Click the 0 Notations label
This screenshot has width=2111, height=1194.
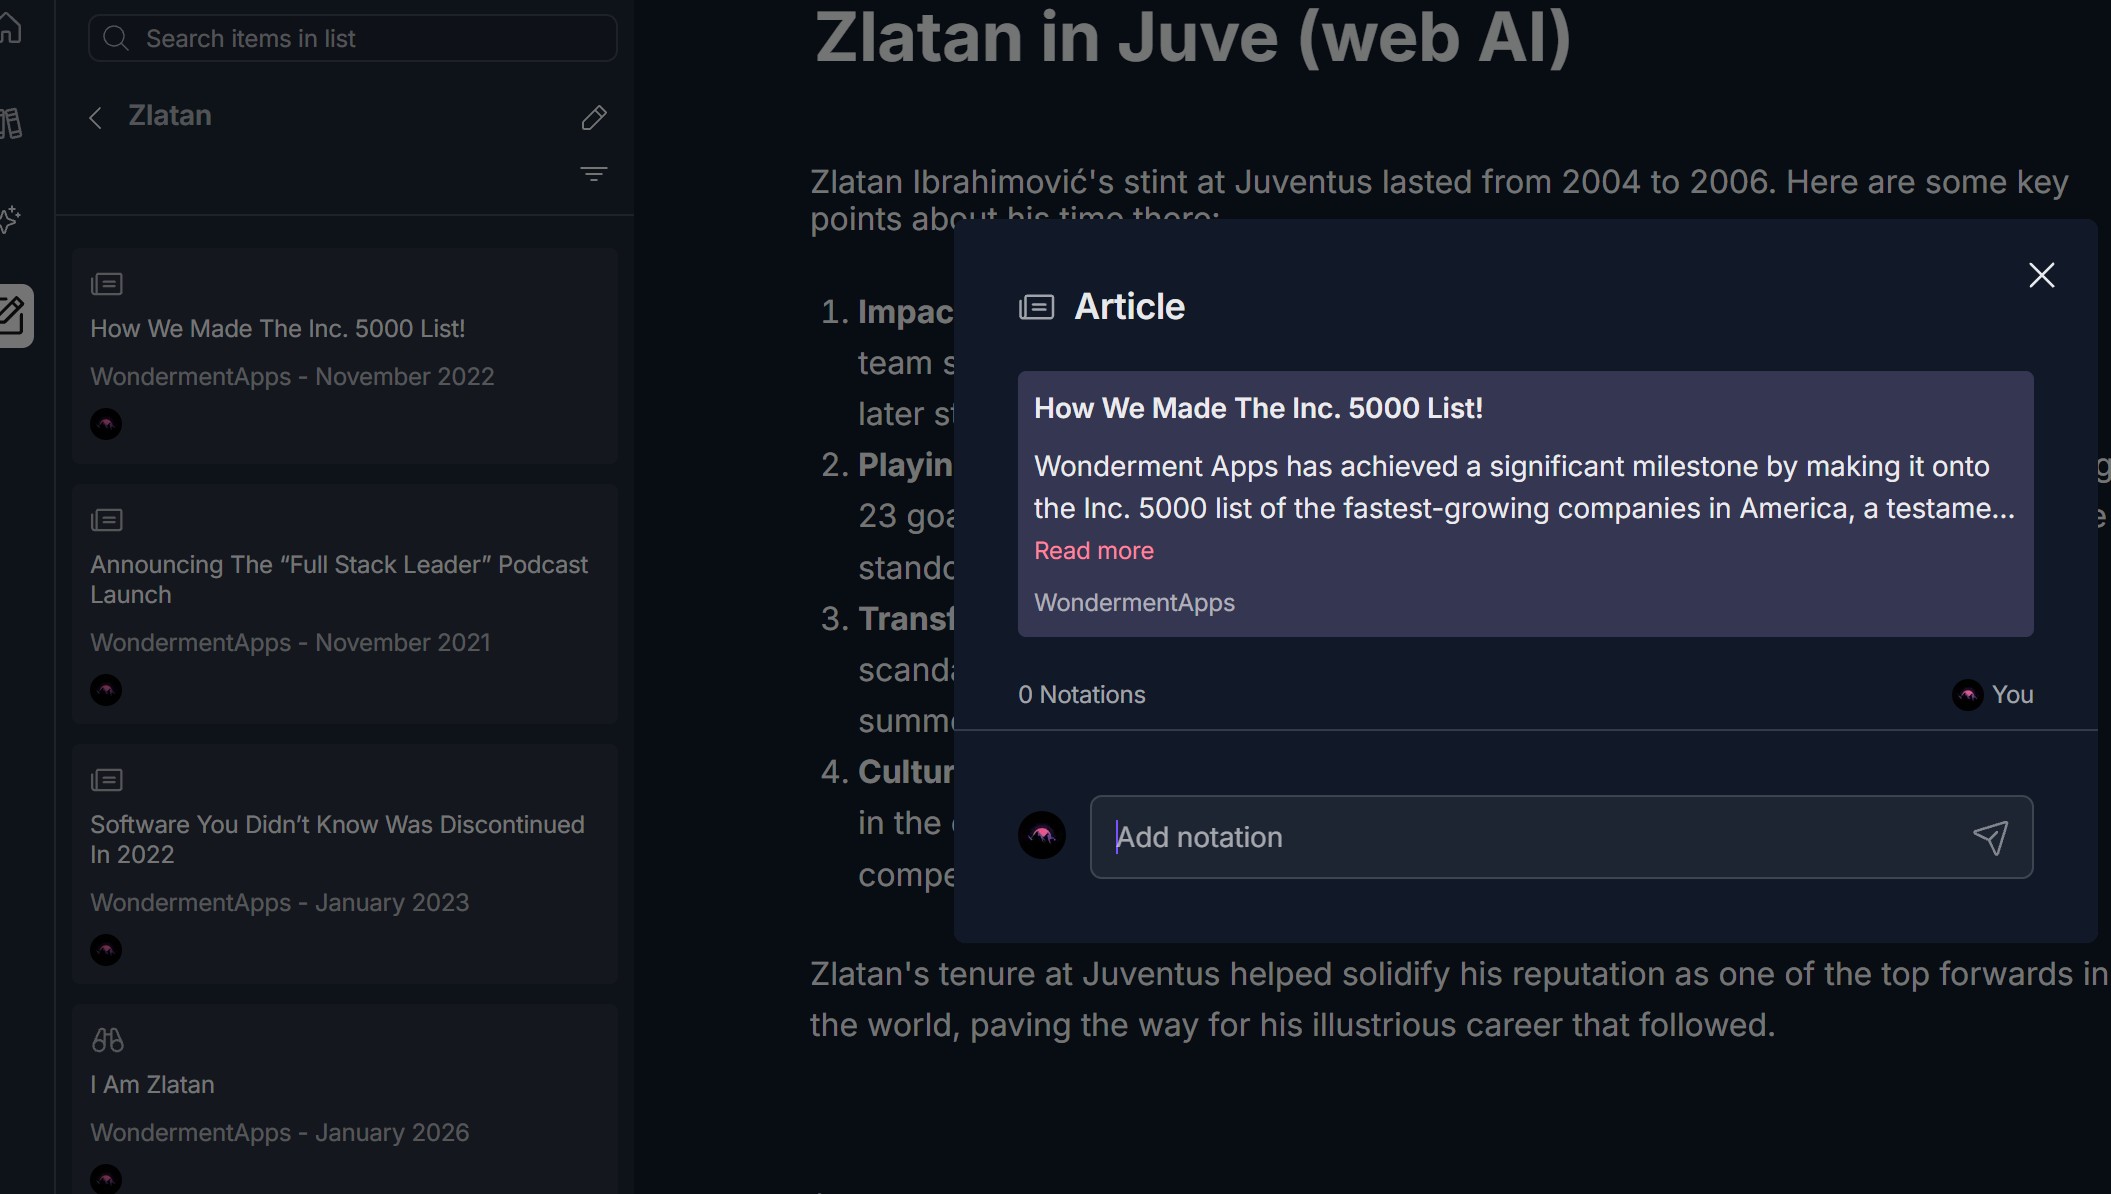pos(1081,695)
